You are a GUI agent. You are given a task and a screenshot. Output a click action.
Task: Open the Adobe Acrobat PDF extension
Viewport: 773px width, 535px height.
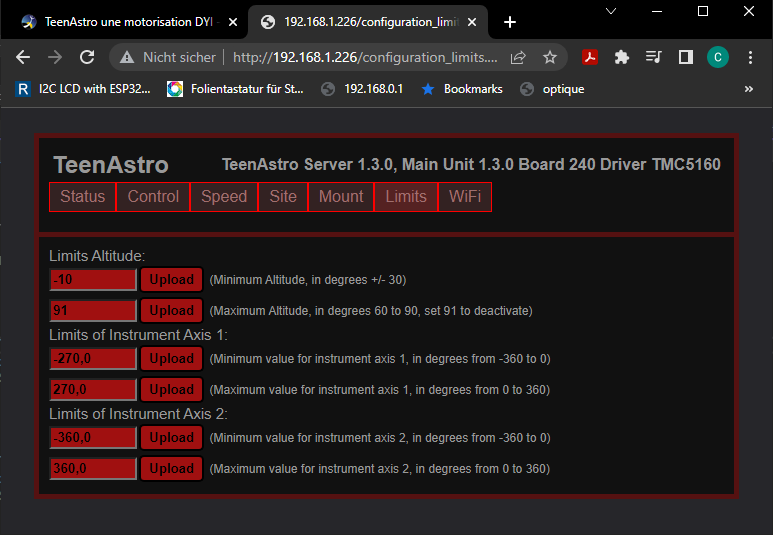tap(590, 57)
